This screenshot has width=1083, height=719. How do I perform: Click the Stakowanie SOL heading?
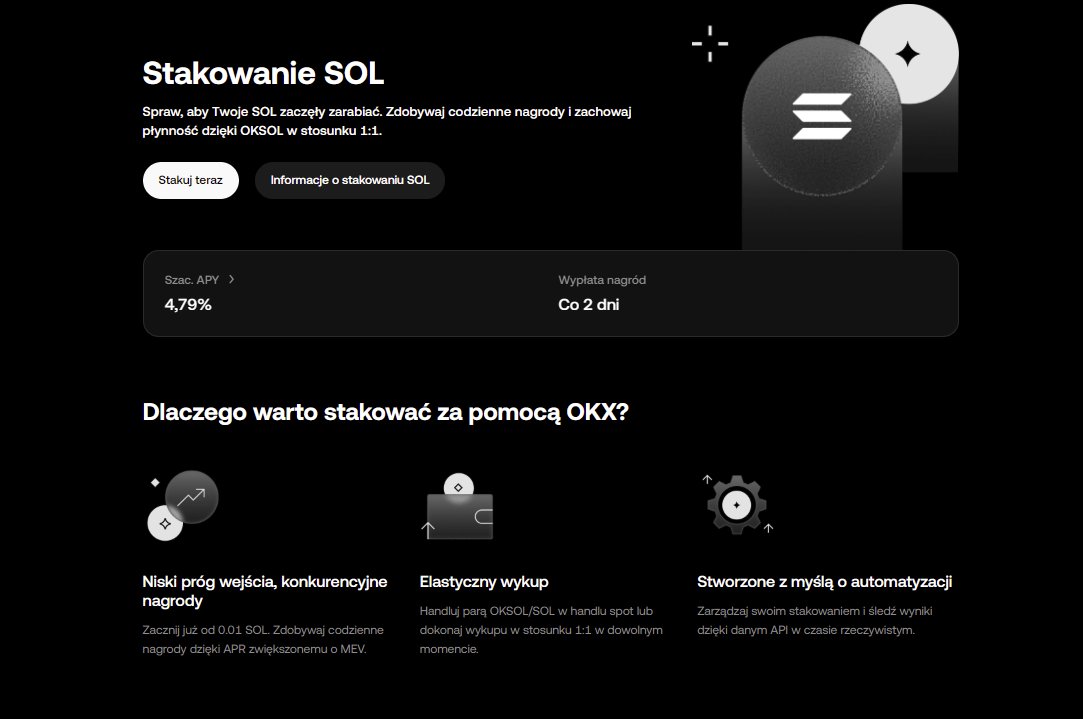(263, 73)
